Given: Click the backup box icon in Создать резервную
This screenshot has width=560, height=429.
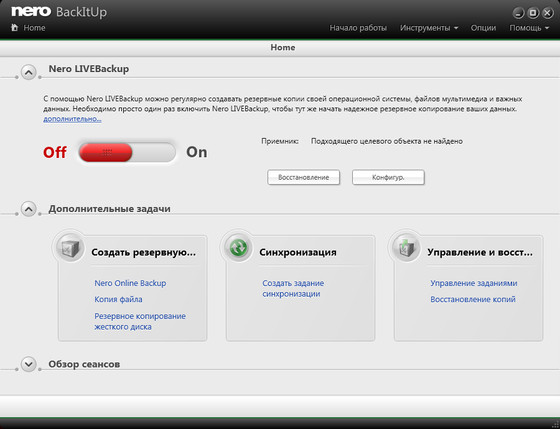Looking at the screenshot, I should click(x=70, y=248).
